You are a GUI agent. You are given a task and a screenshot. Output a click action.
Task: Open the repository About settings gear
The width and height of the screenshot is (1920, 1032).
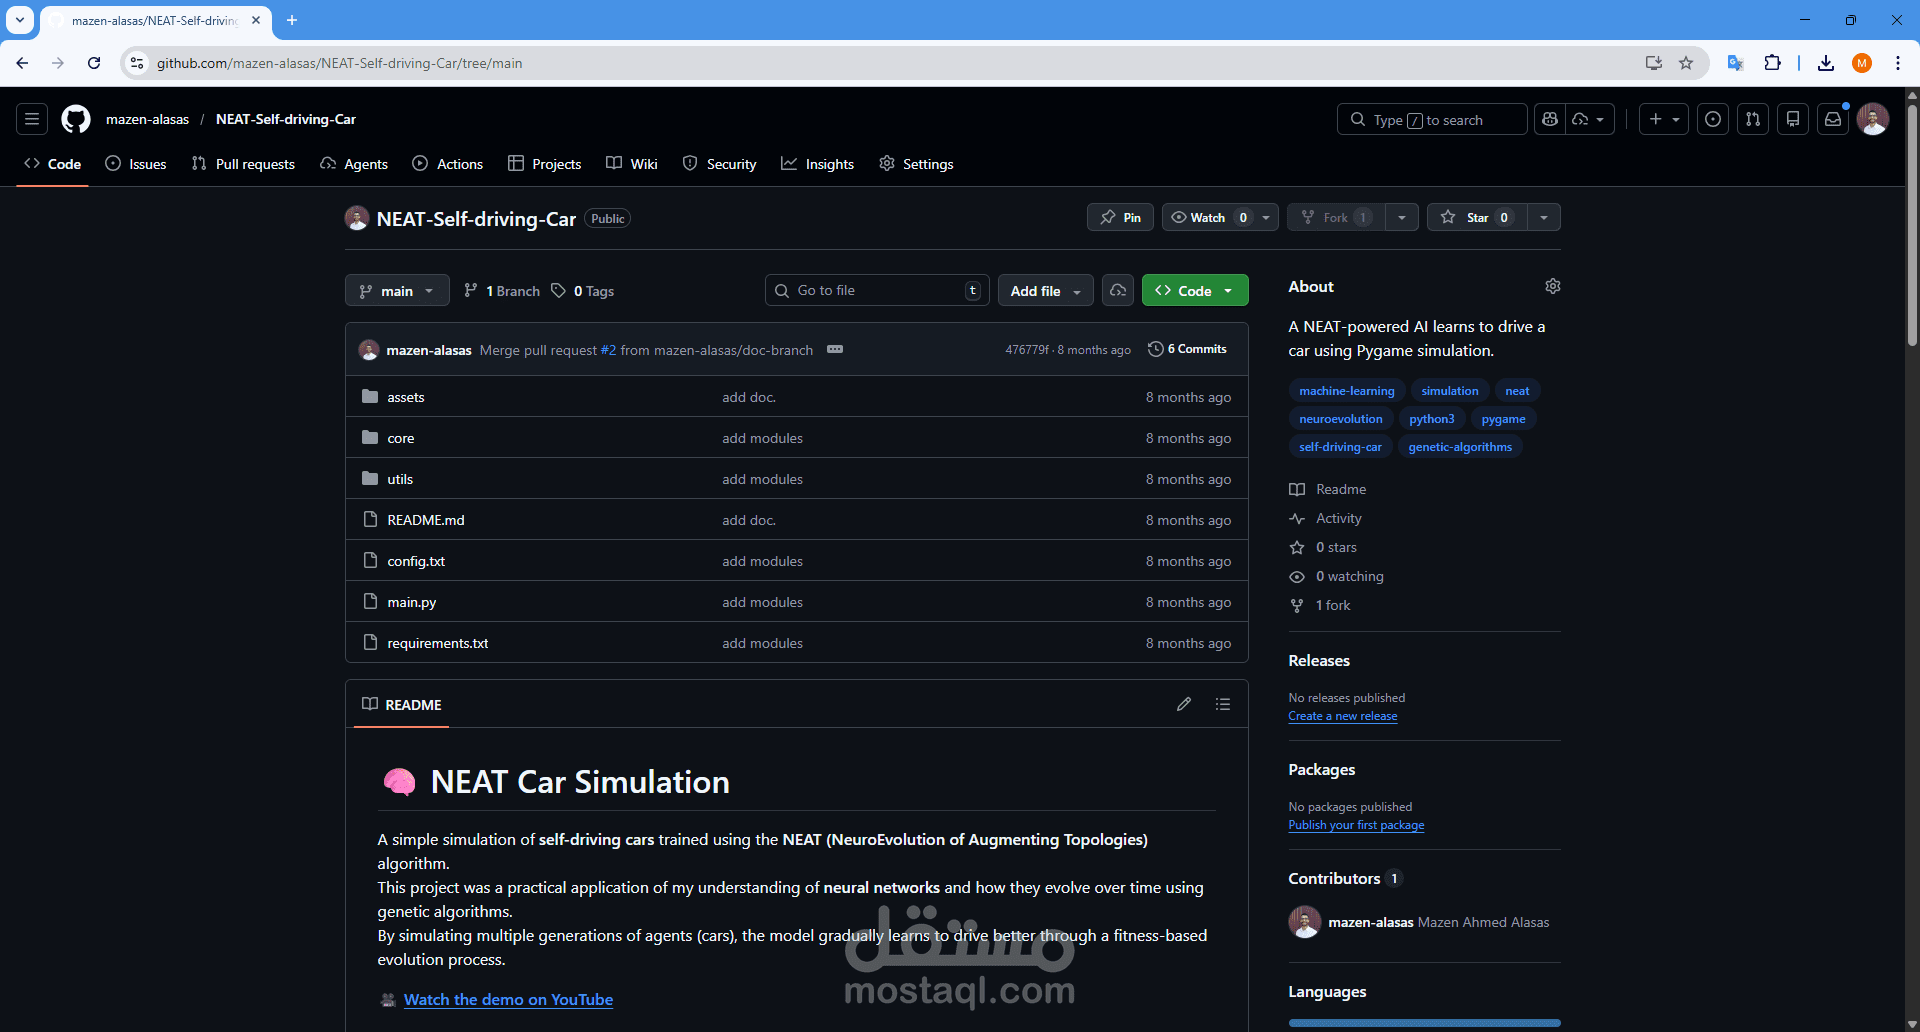coord(1552,286)
